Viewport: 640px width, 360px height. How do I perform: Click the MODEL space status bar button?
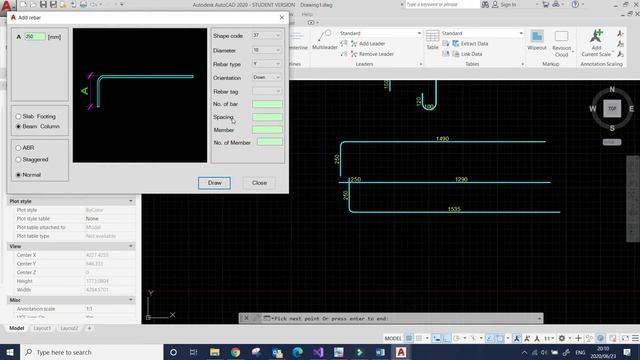click(x=393, y=338)
